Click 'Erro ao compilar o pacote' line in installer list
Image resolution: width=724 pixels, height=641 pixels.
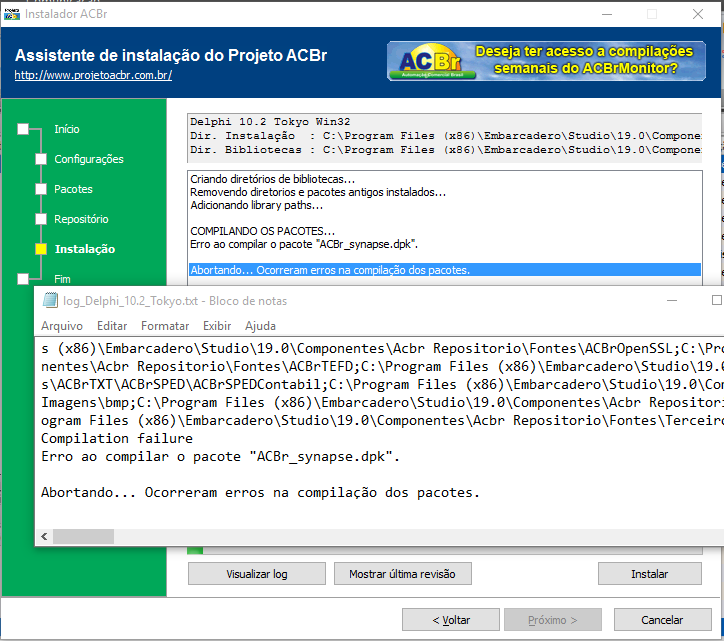[304, 244]
